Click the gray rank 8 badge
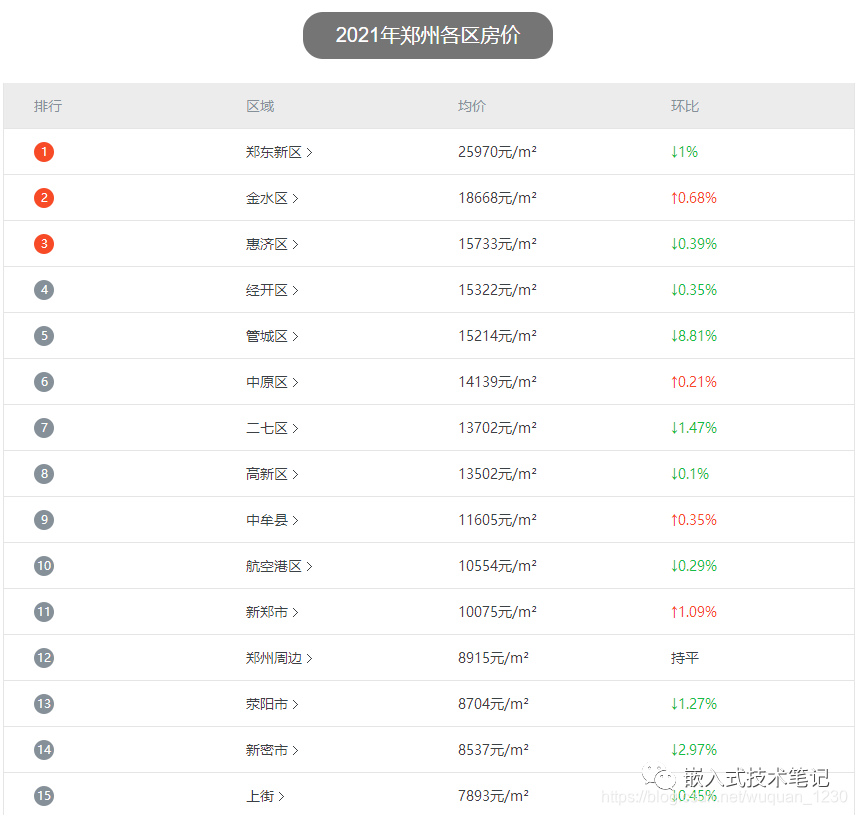The width and height of the screenshot is (857, 815). tap(44, 473)
